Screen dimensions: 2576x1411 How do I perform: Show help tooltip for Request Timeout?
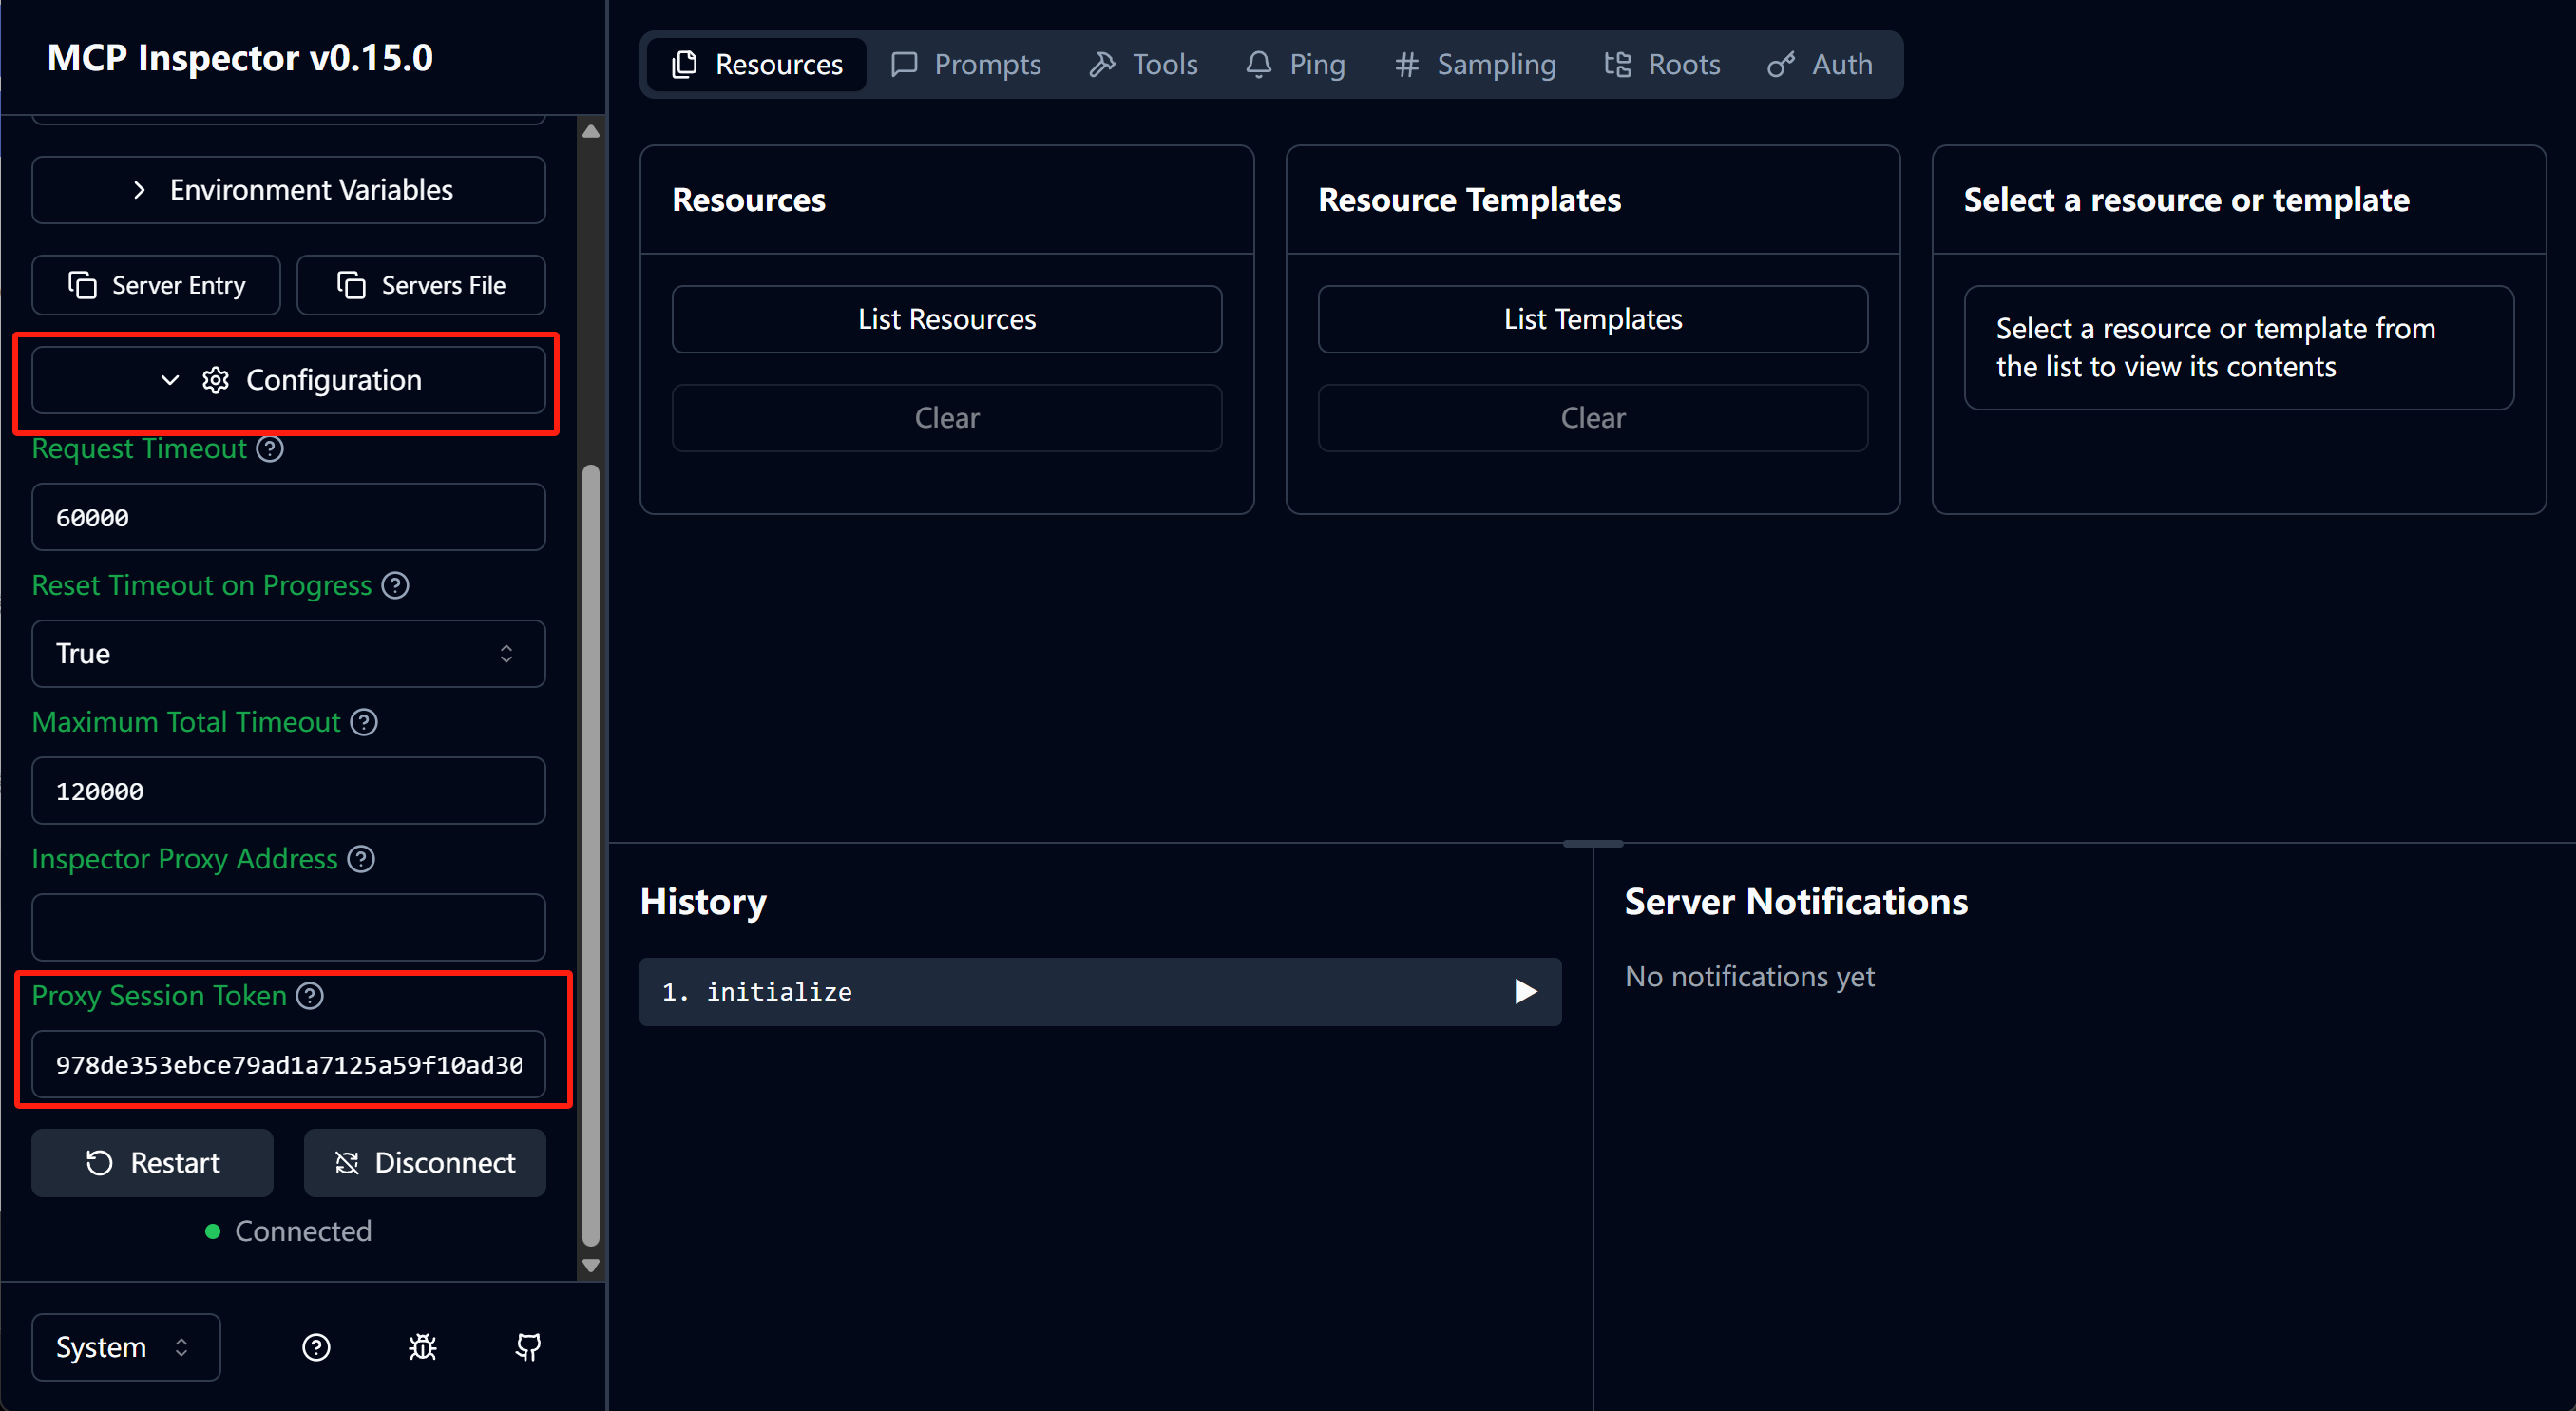(x=270, y=449)
